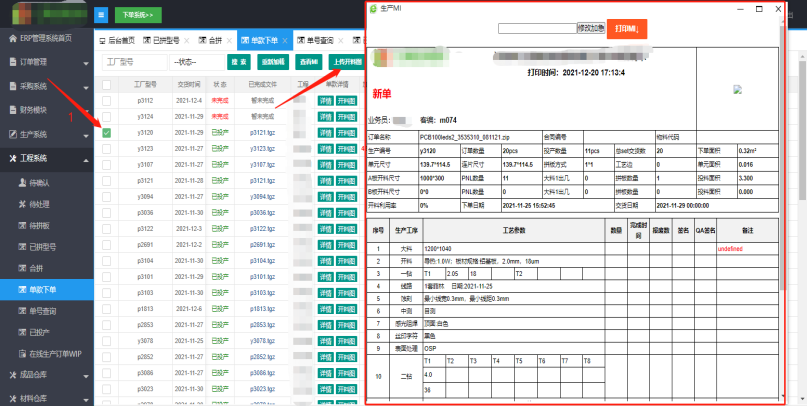Close the 合拼 tab using its X icon
808x407 pixels.
pyautogui.click(x=231, y=41)
